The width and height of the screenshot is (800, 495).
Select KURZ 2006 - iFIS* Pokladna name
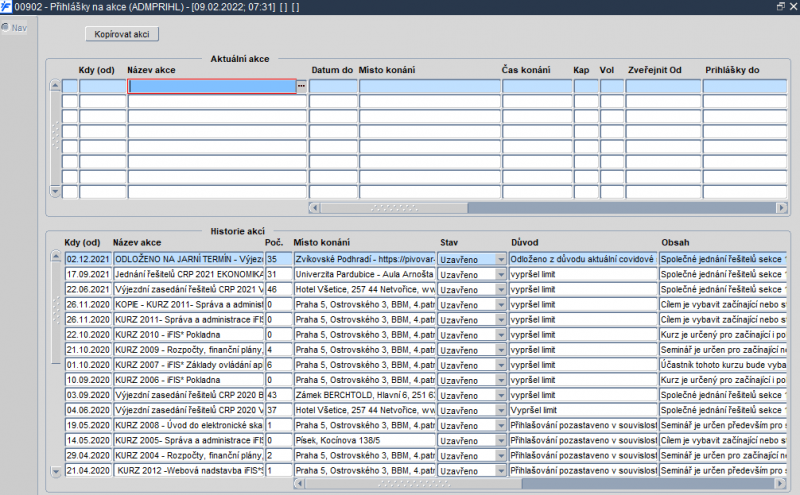point(188,380)
